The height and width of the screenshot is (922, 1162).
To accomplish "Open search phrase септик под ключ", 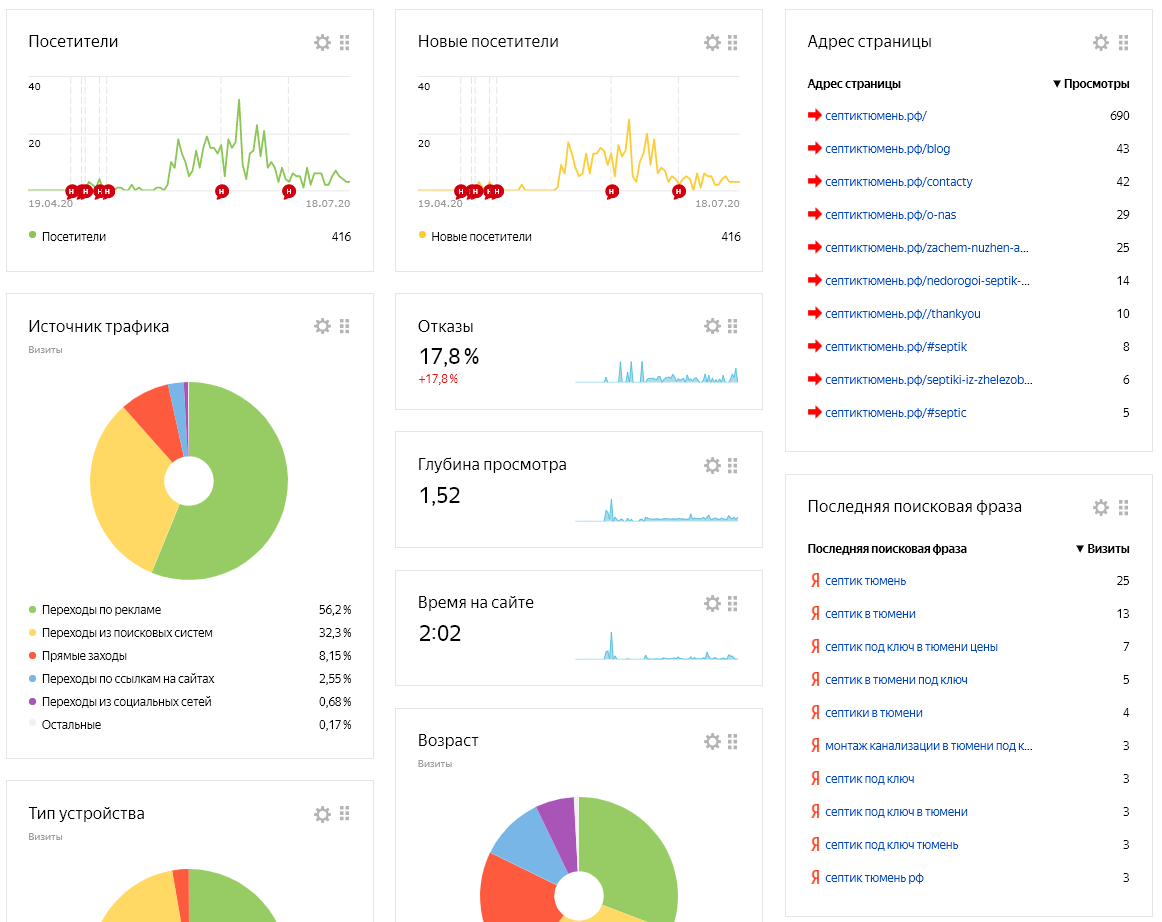I will tap(869, 779).
